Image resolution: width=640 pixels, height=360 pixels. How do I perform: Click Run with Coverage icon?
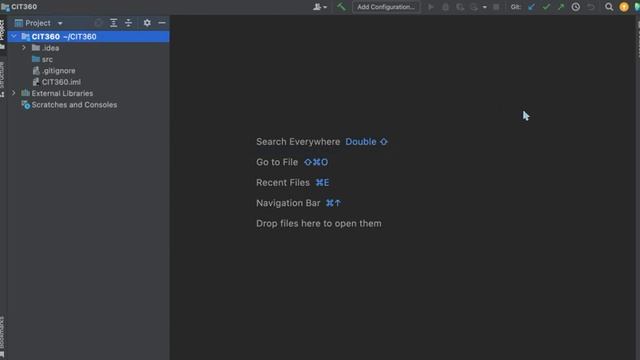tap(460, 7)
